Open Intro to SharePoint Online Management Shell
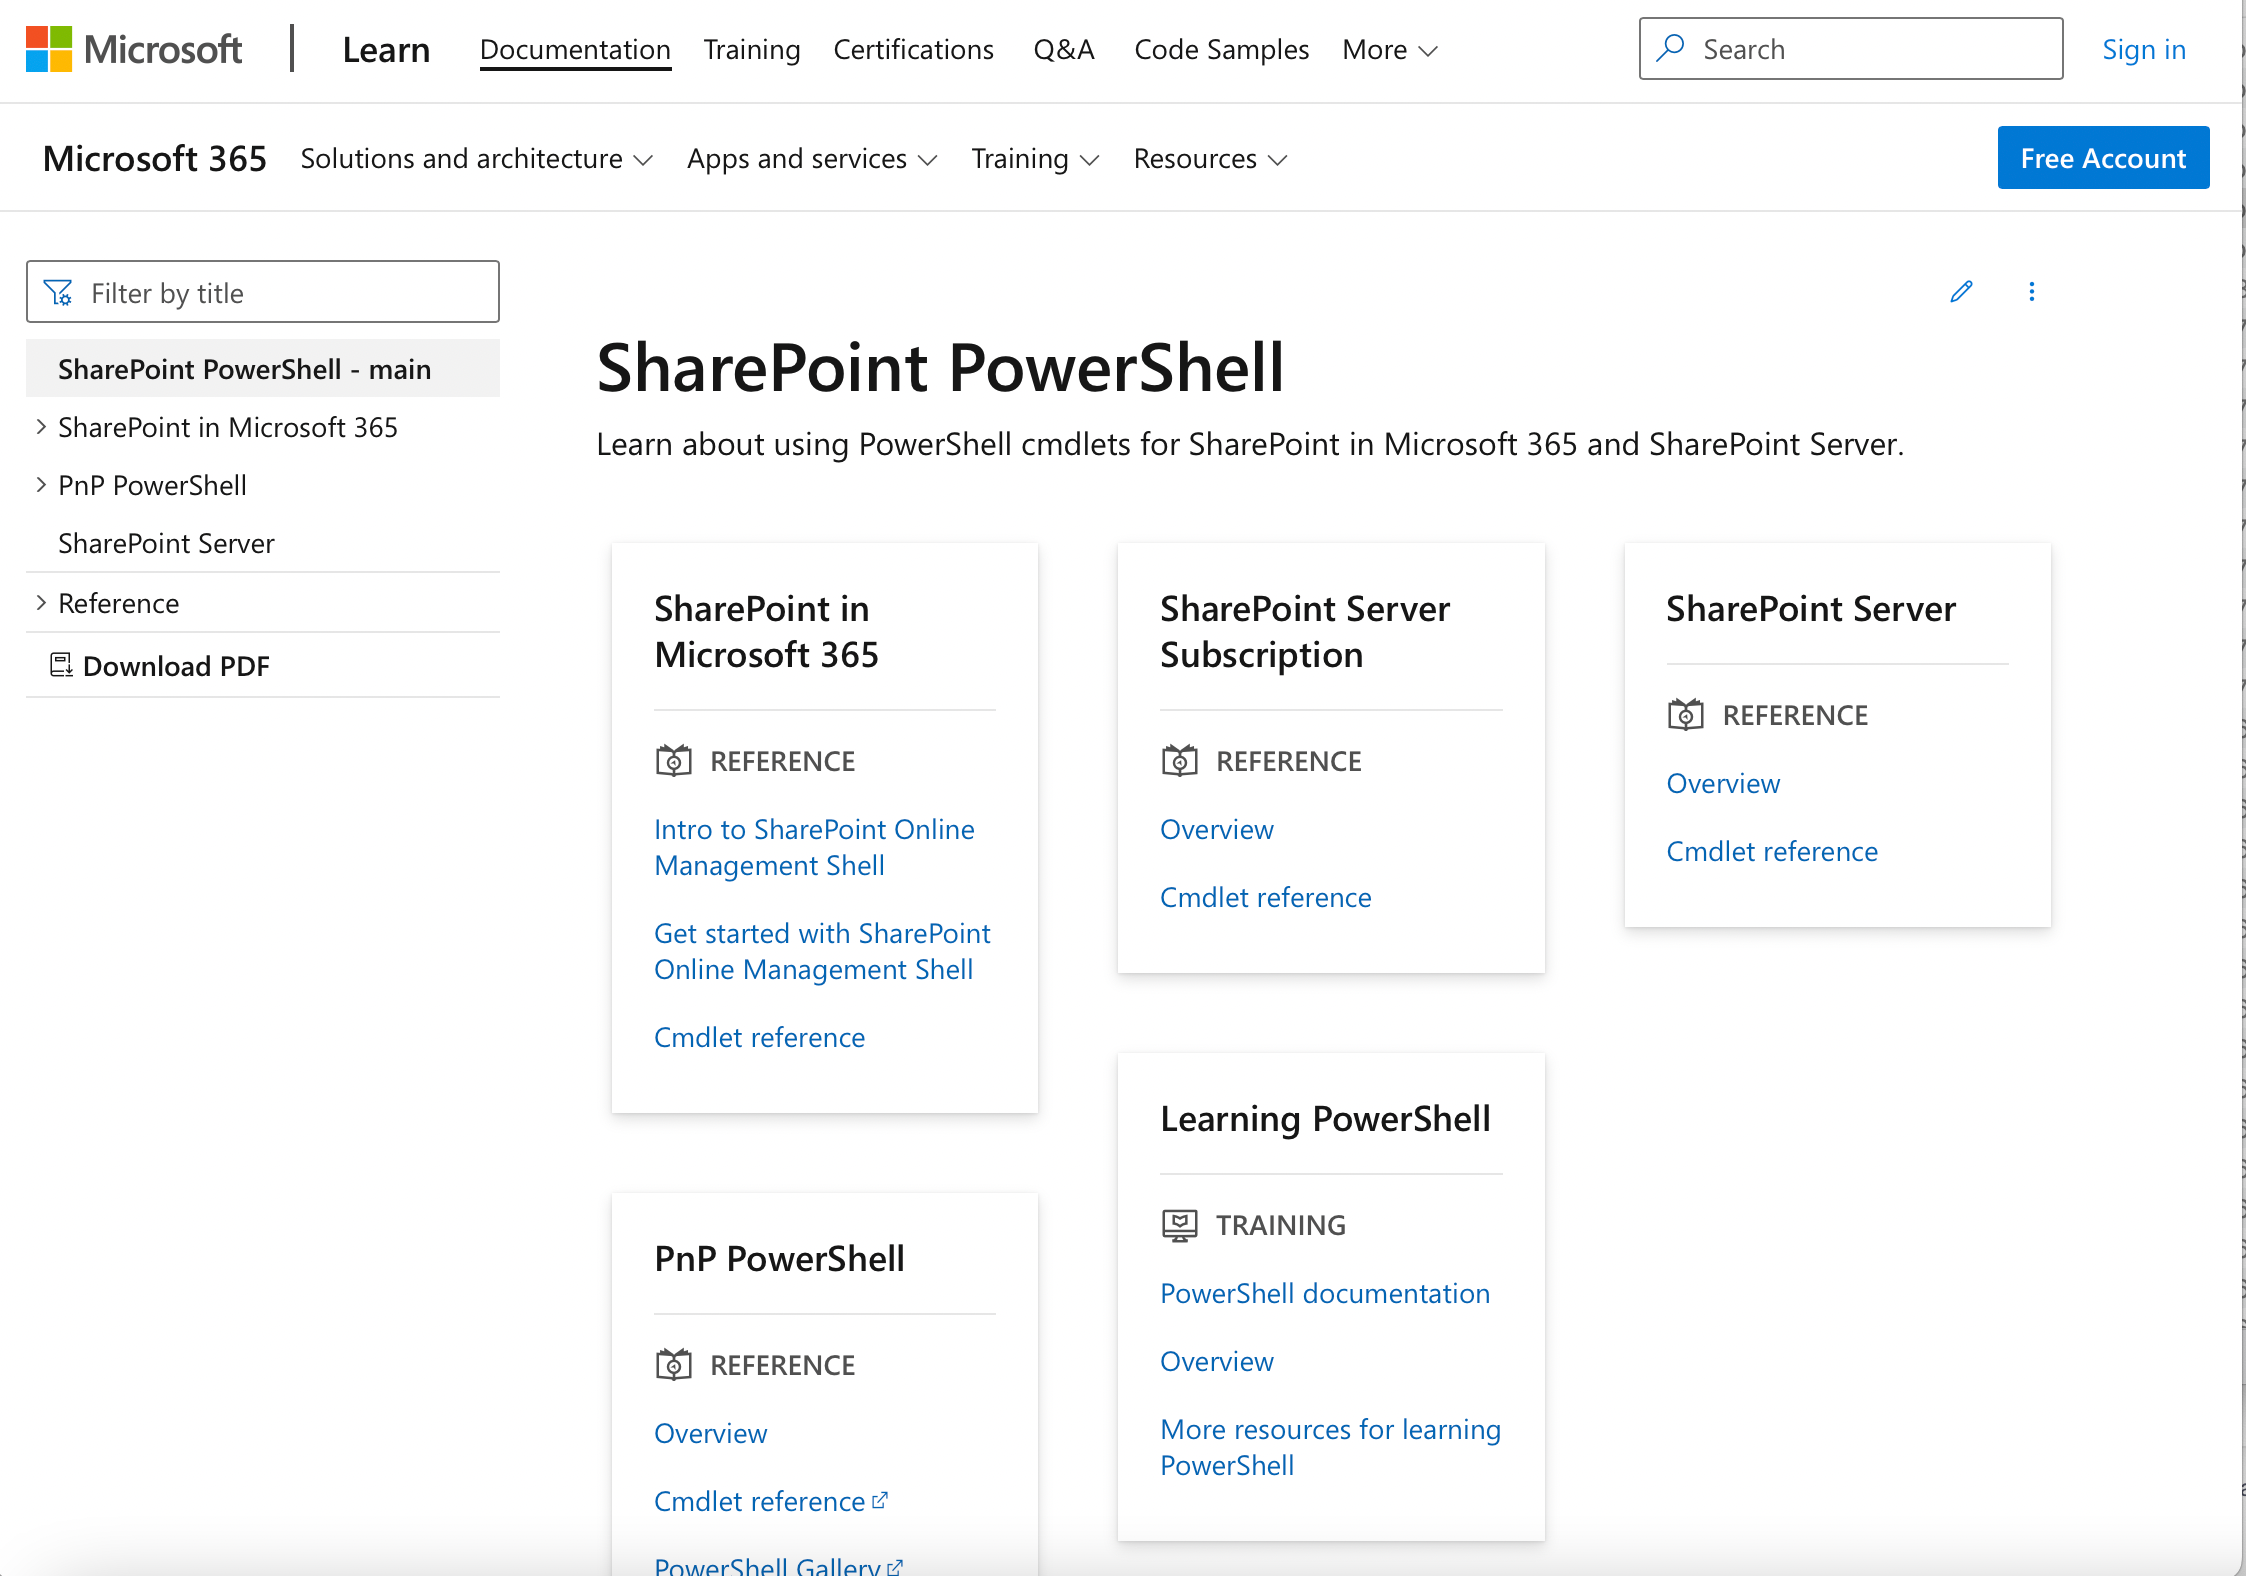 point(814,847)
